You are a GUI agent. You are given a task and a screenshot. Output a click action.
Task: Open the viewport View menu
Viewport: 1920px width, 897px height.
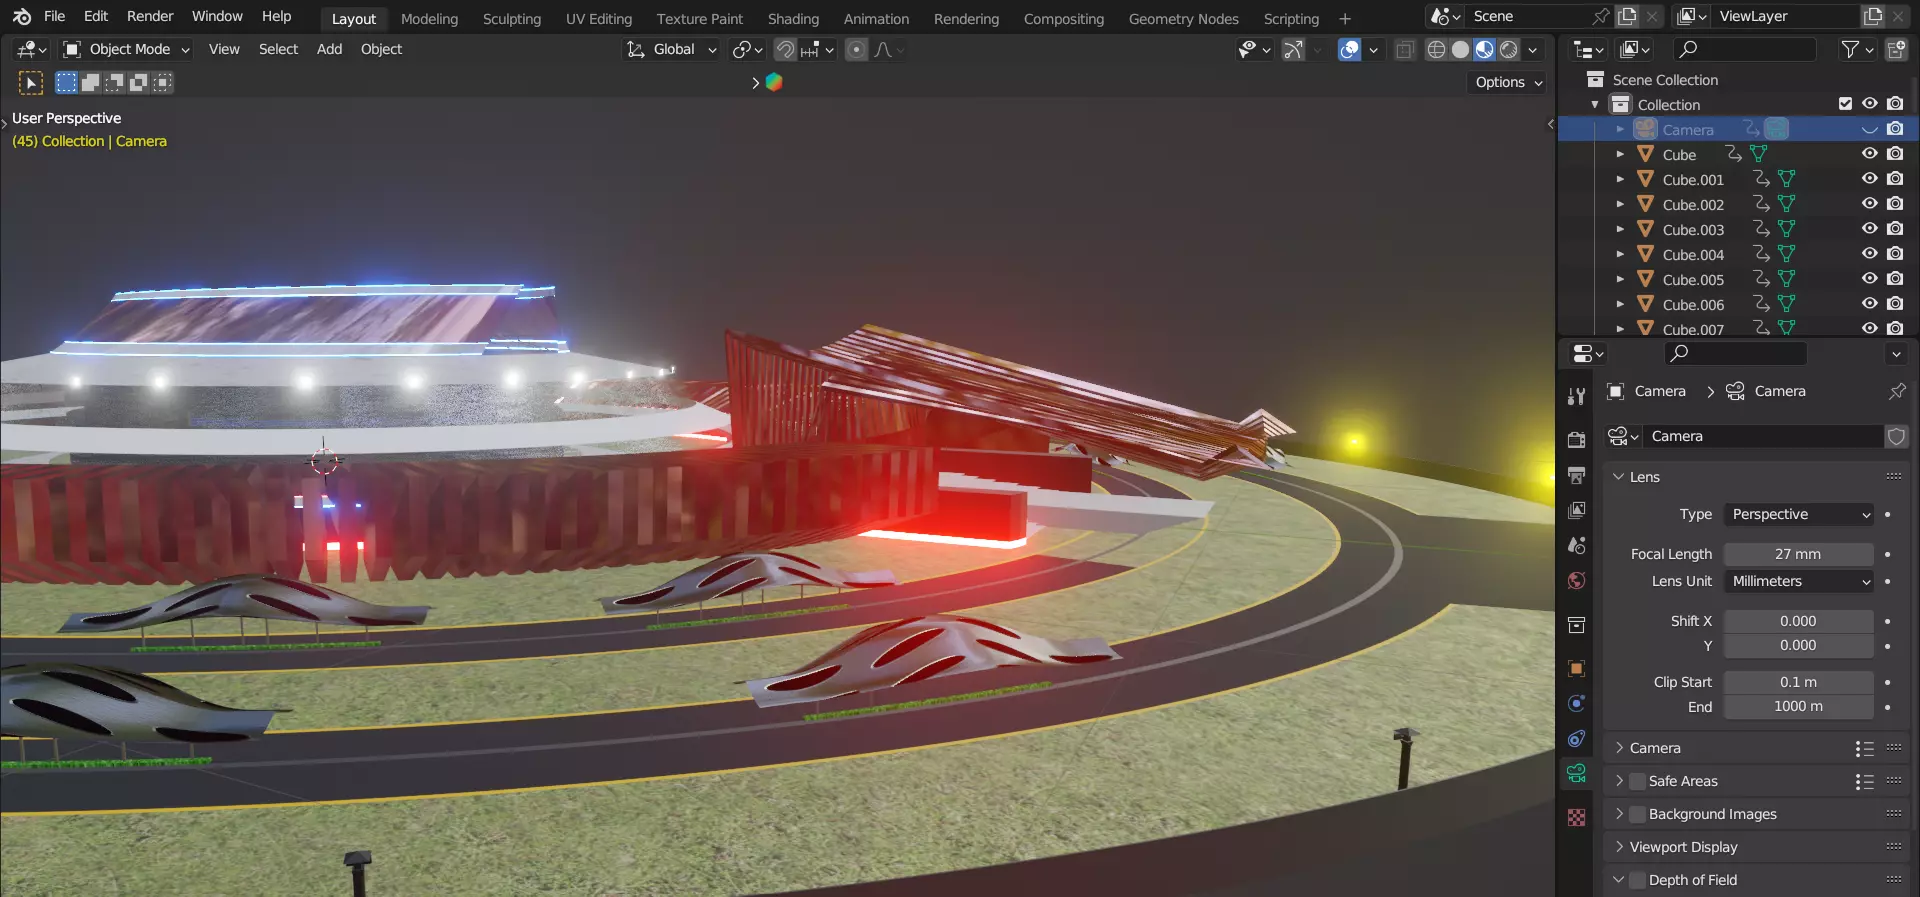pyautogui.click(x=224, y=49)
